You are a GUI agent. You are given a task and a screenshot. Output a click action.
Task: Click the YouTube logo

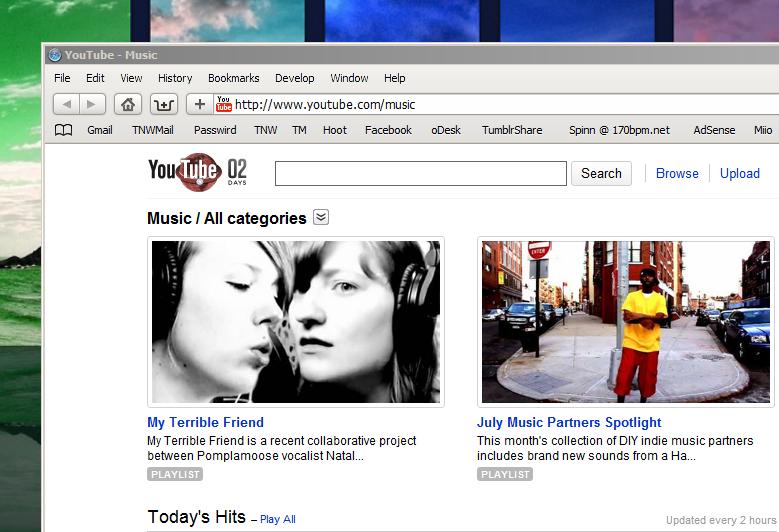184,171
